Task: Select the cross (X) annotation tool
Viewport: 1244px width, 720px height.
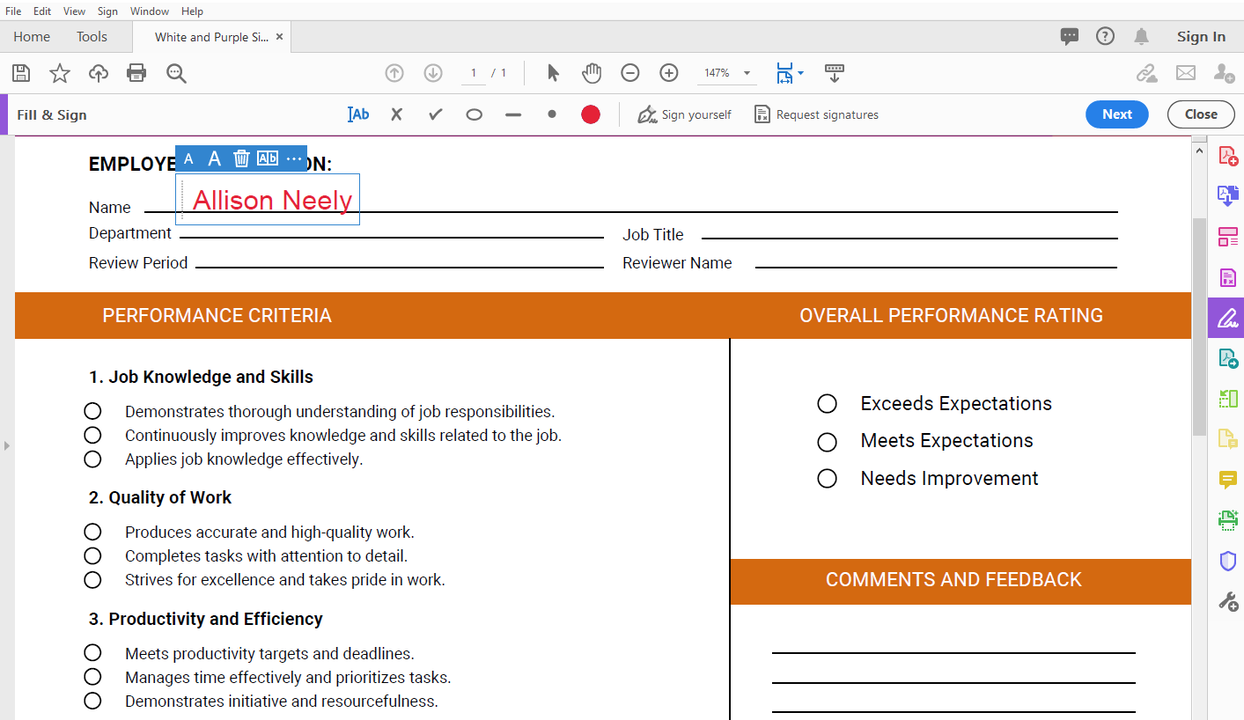Action: tap(396, 114)
